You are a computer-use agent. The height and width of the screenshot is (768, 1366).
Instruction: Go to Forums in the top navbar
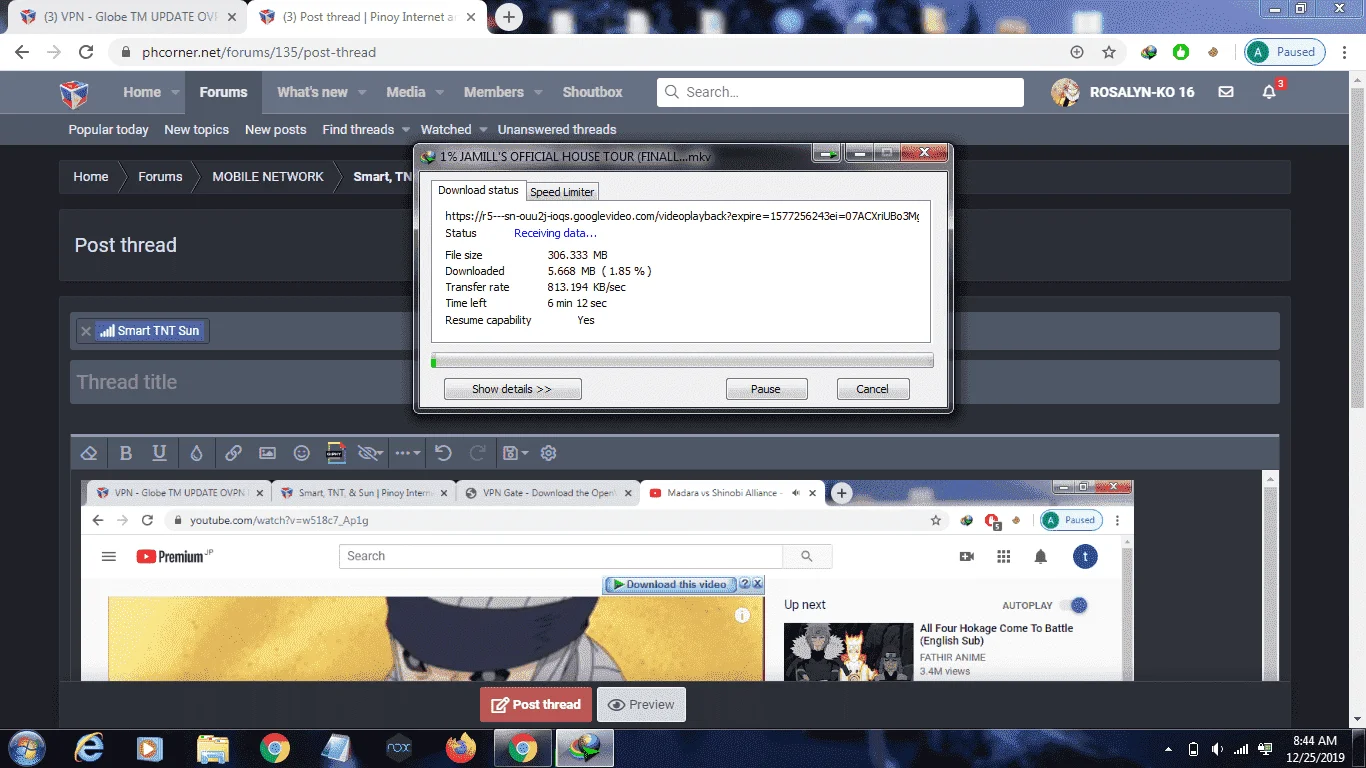coord(223,92)
